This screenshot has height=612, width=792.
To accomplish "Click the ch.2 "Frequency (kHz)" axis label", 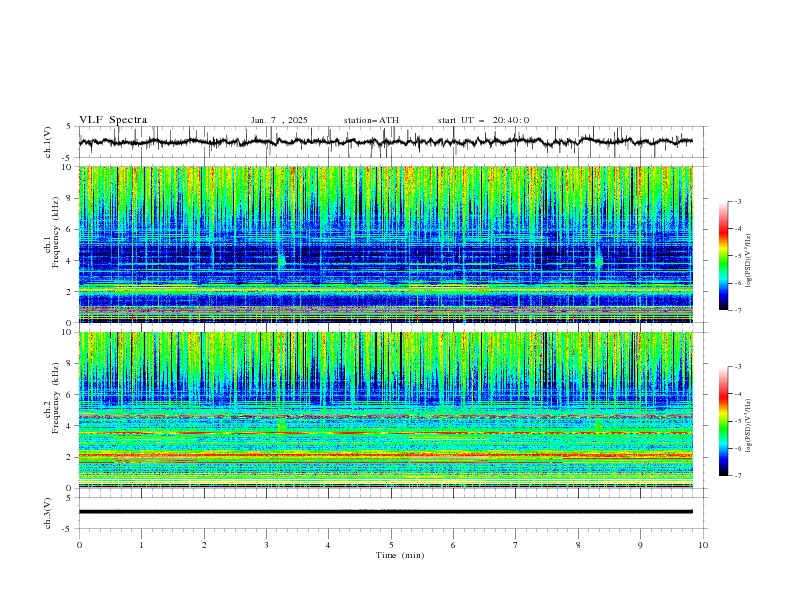I will (x=56, y=398).
